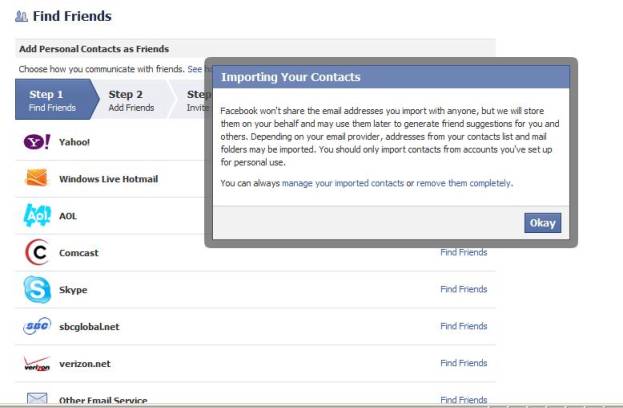Click the 'Find Friends' page title text
The height and width of the screenshot is (408, 623).
pos(72,16)
